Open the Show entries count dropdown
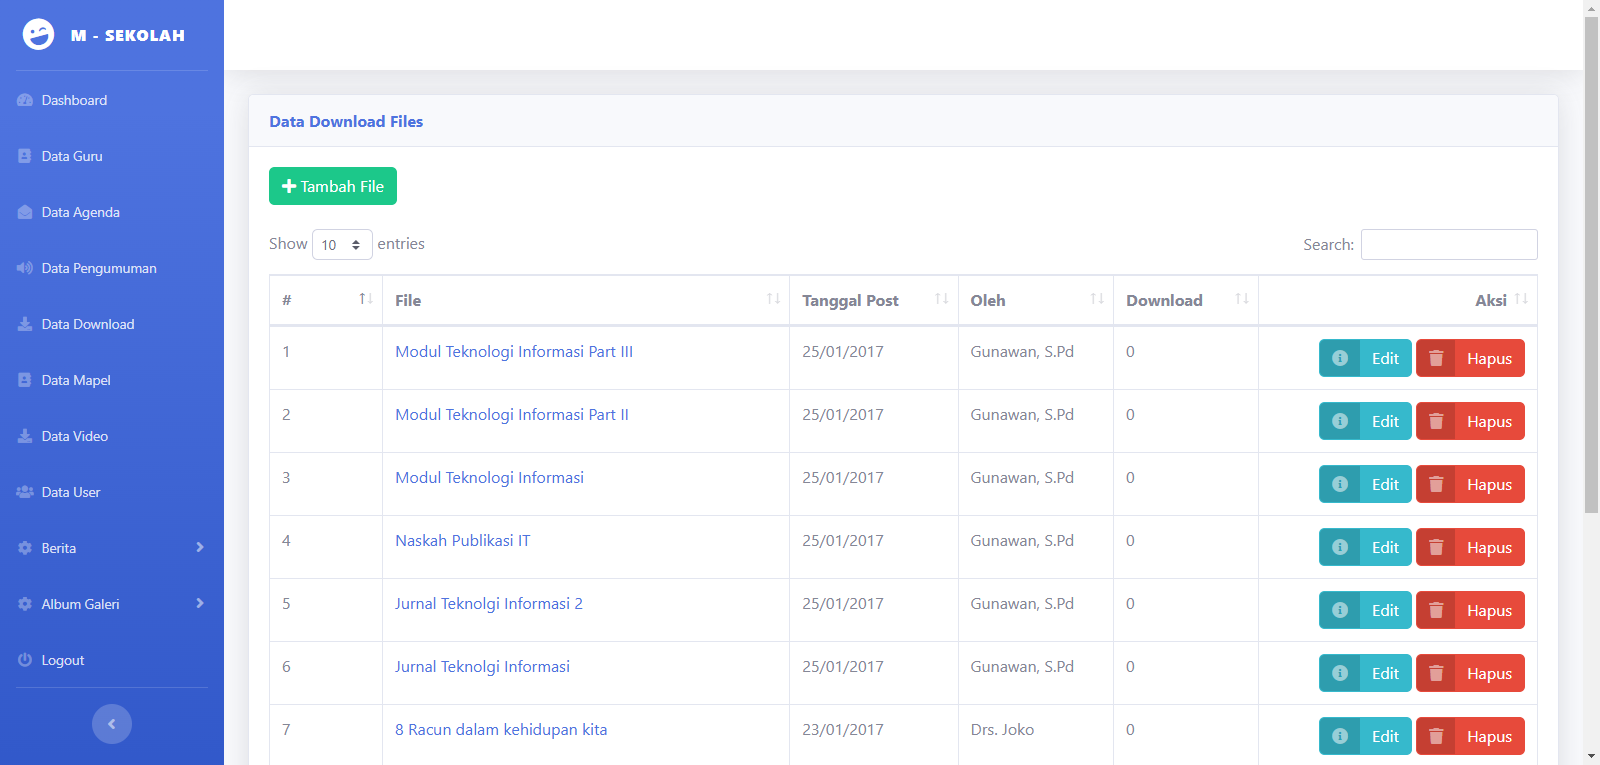This screenshot has width=1600, height=765. [x=342, y=245]
